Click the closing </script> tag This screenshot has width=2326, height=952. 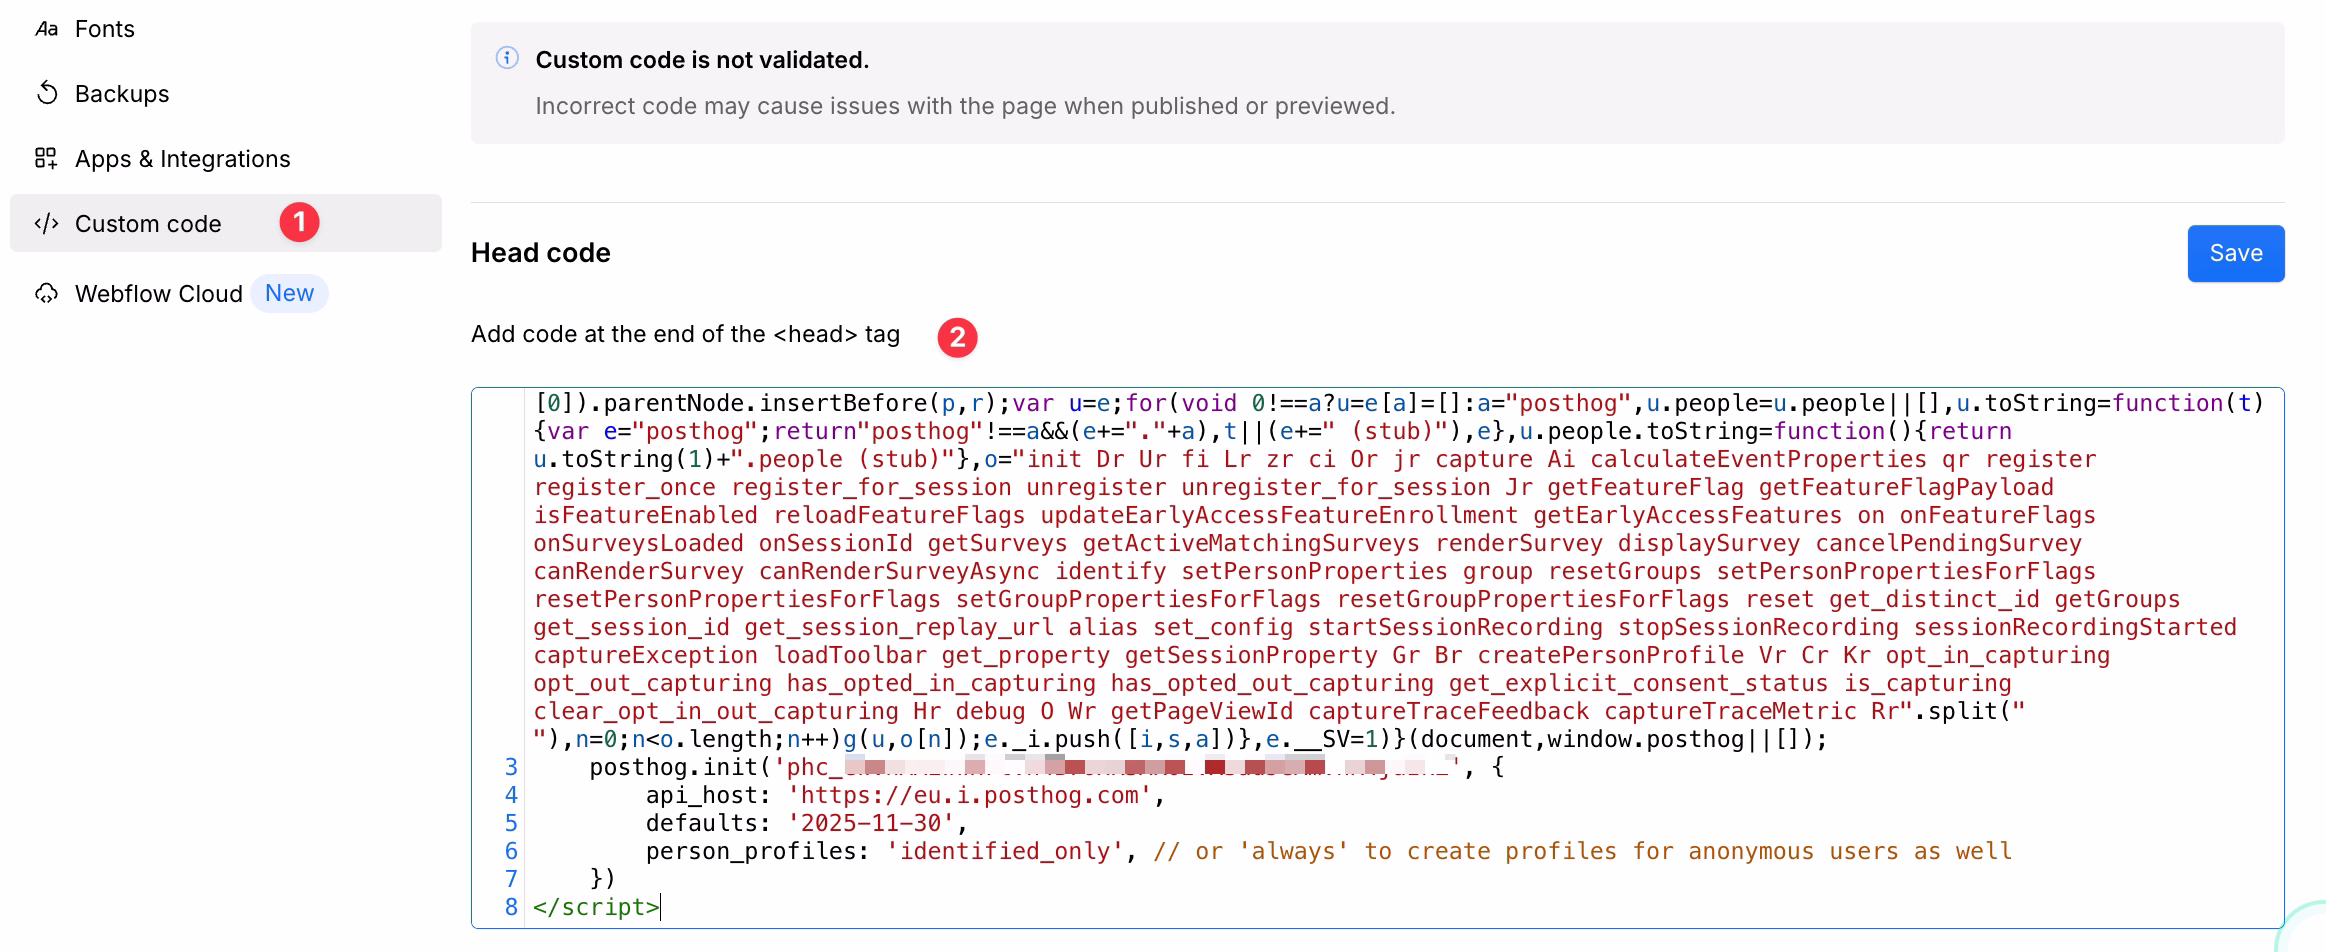(x=596, y=908)
